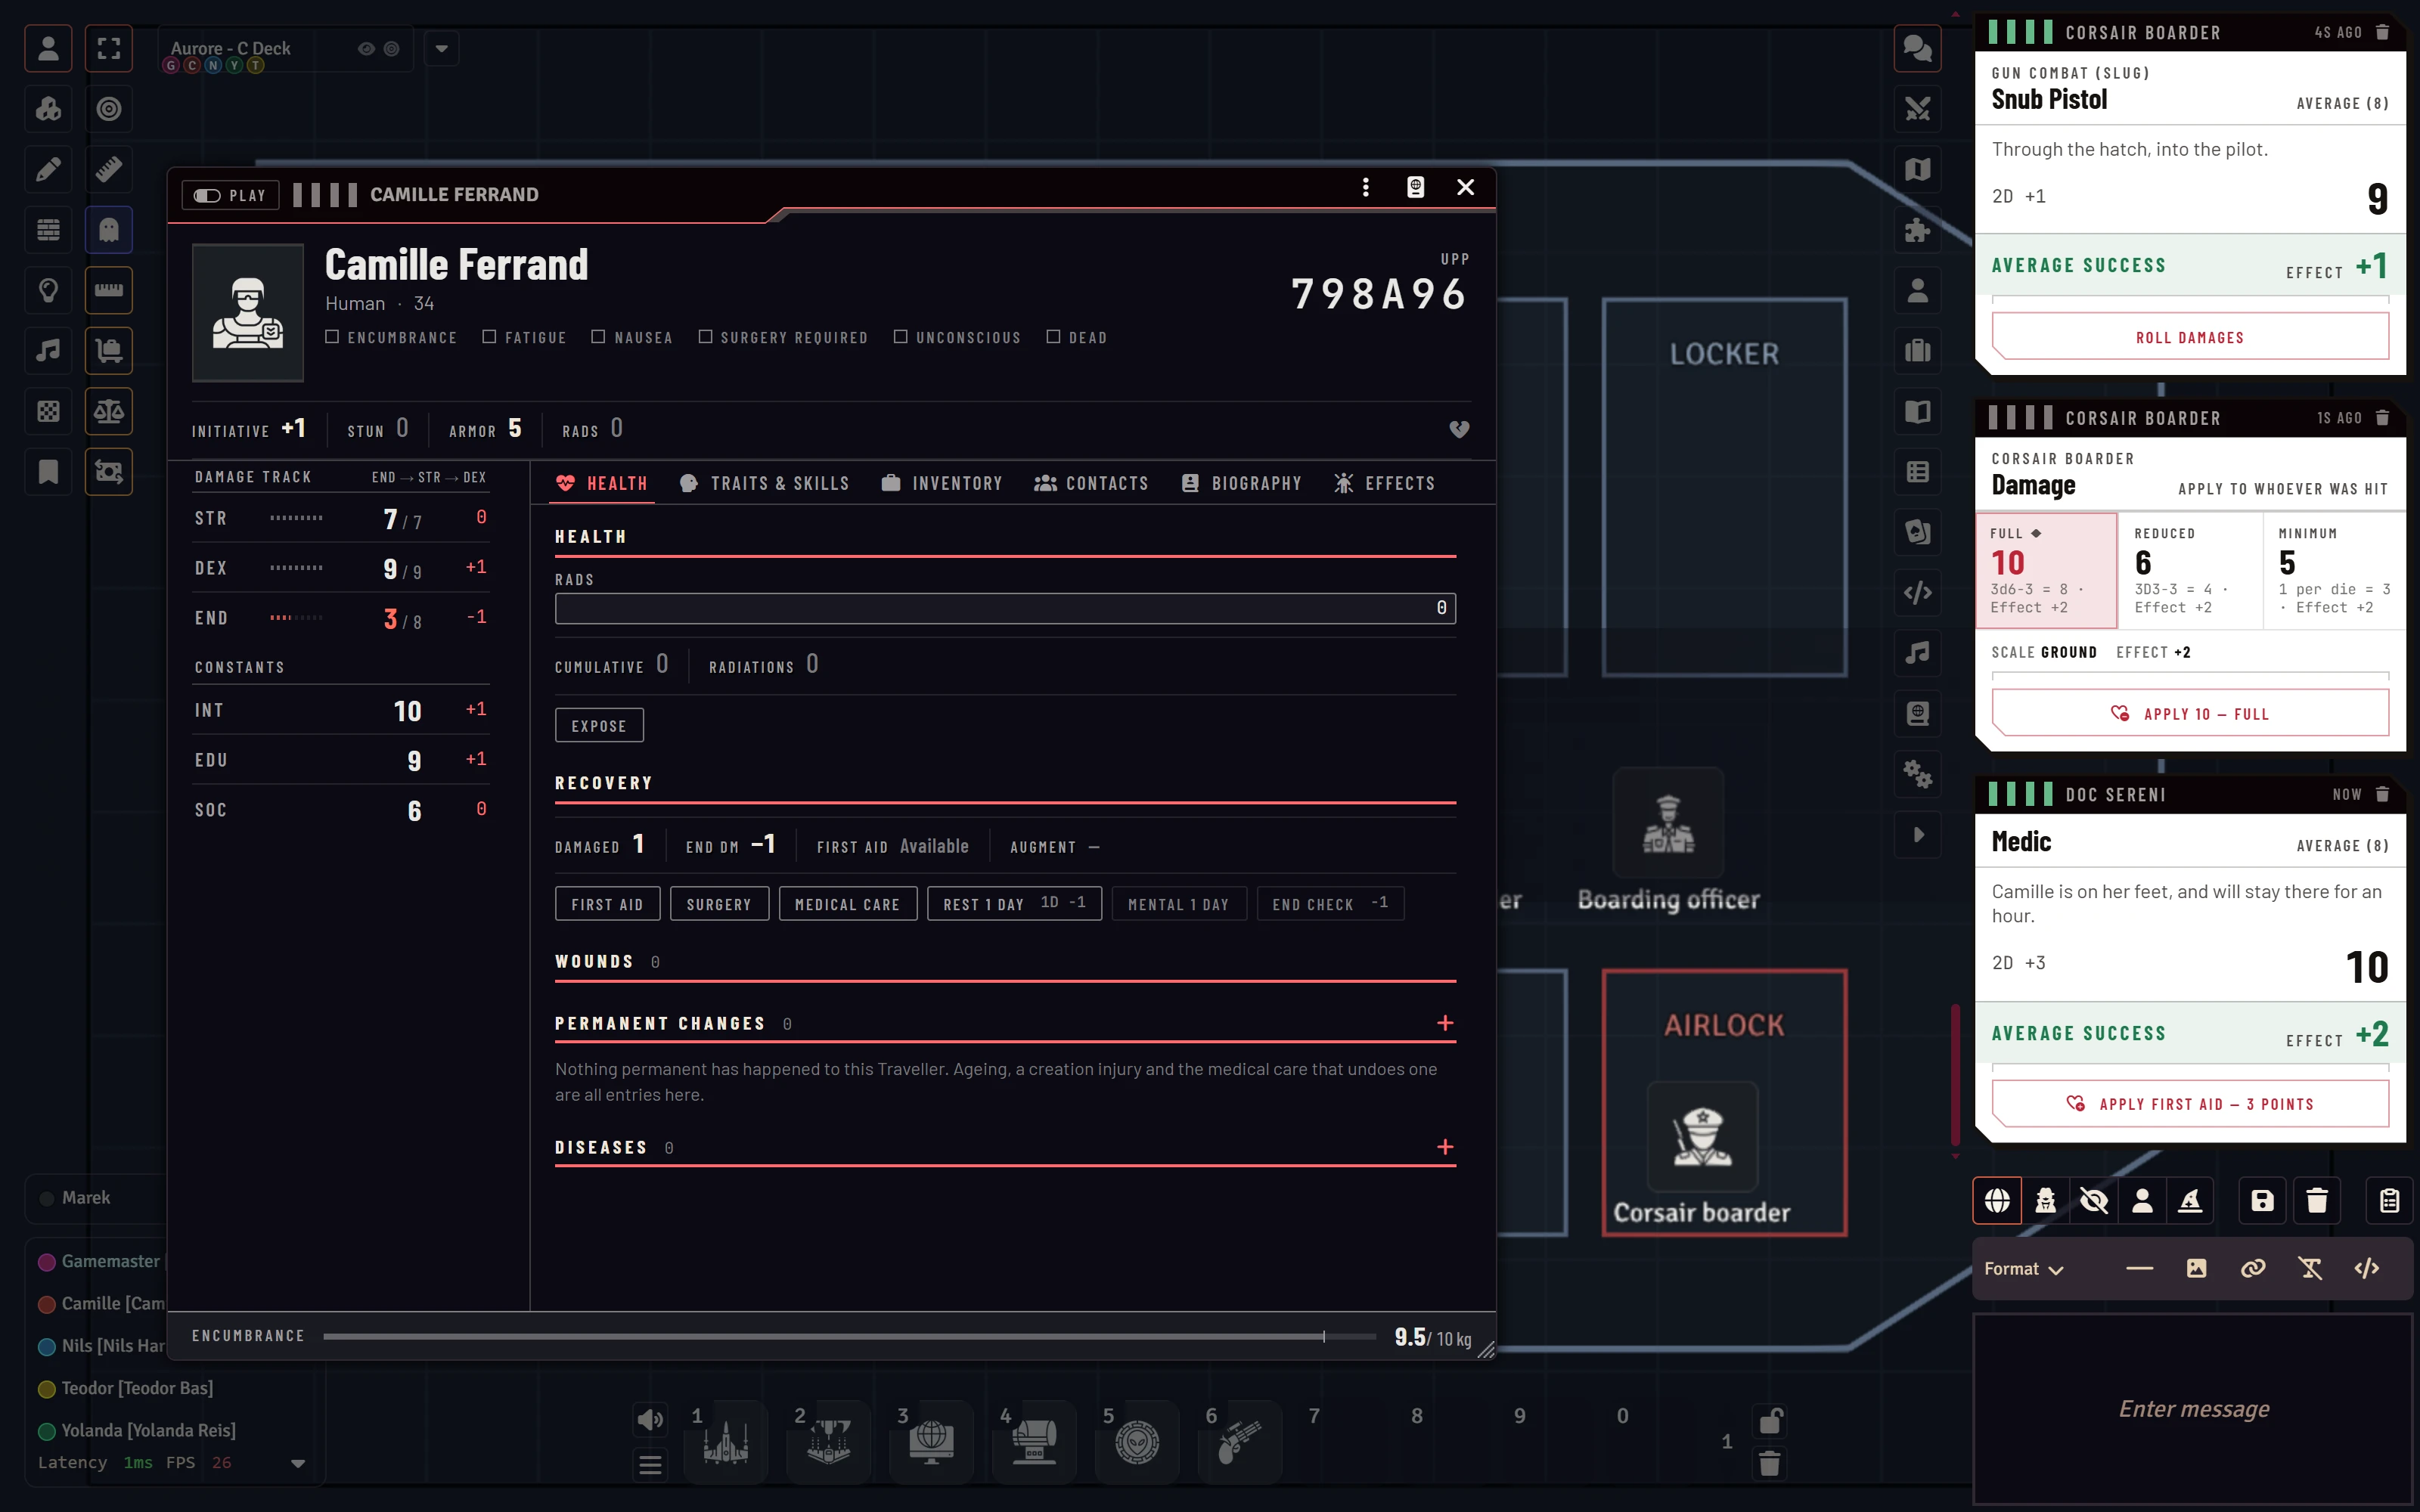2420x1512 pixels.
Task: Toggle the Play mode switch on the sheet
Action: click(230, 195)
